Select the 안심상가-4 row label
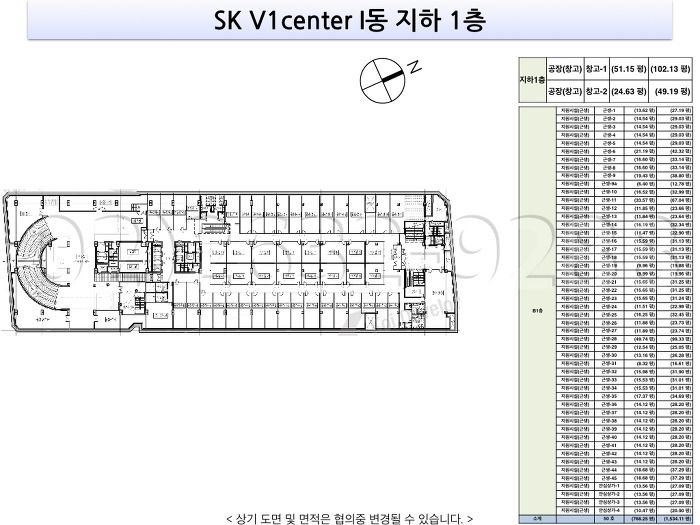Viewport: 700px width, 525px height. (609, 510)
